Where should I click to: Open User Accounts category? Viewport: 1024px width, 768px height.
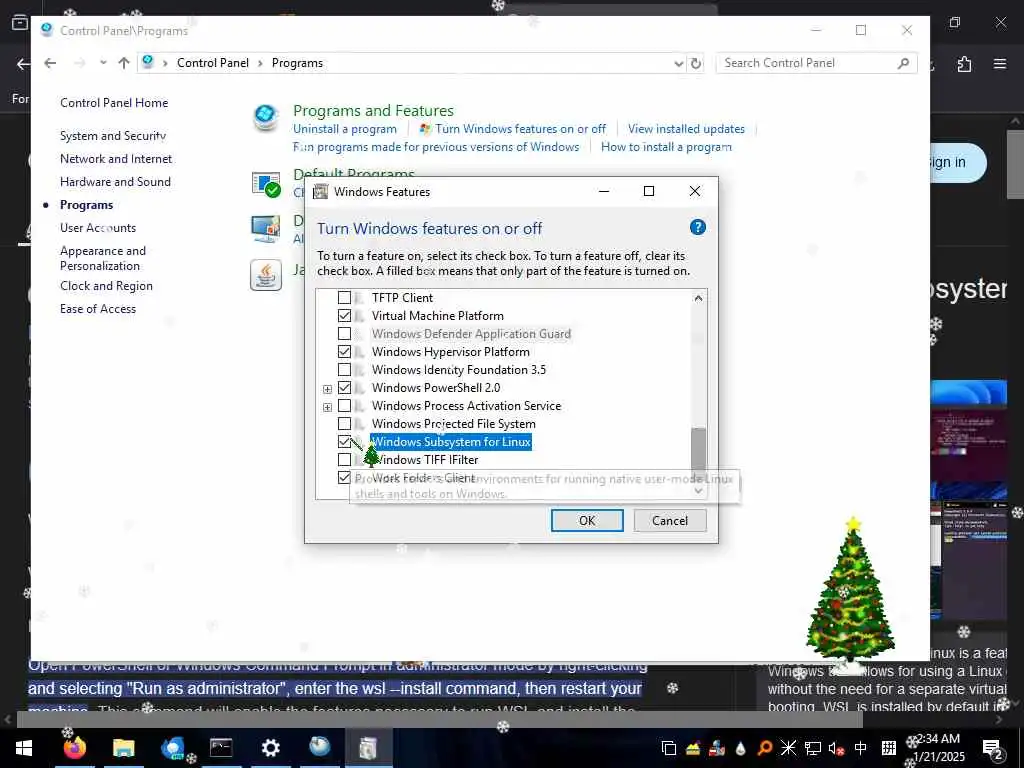coord(98,228)
